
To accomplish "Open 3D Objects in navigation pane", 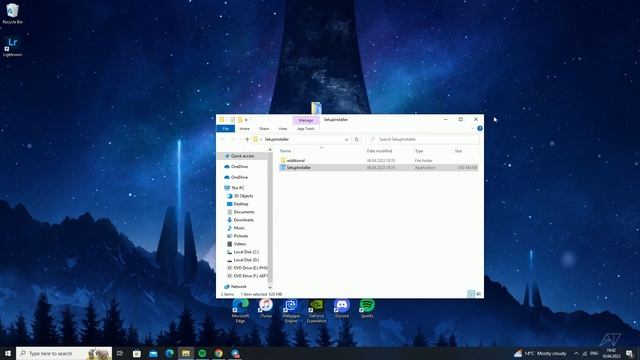I will pyautogui.click(x=240, y=196).
